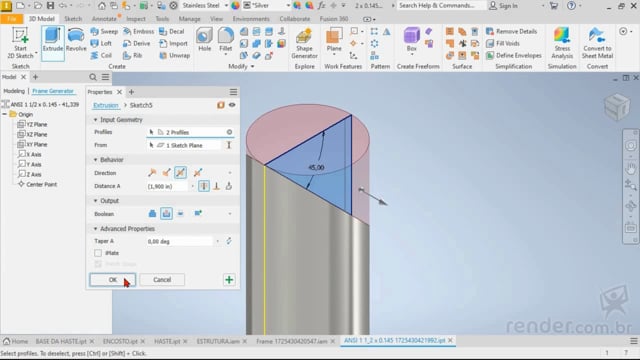Apply and create new extrusion with plus button
The height and width of the screenshot is (360, 640).
229,280
